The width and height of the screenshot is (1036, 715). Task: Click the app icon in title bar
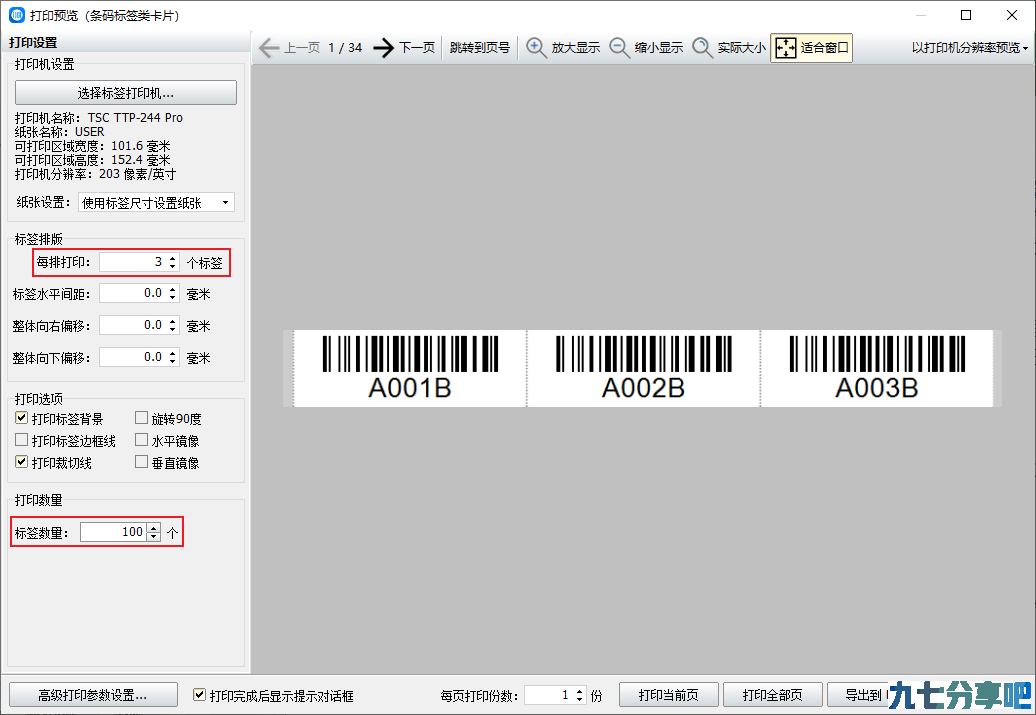point(17,15)
